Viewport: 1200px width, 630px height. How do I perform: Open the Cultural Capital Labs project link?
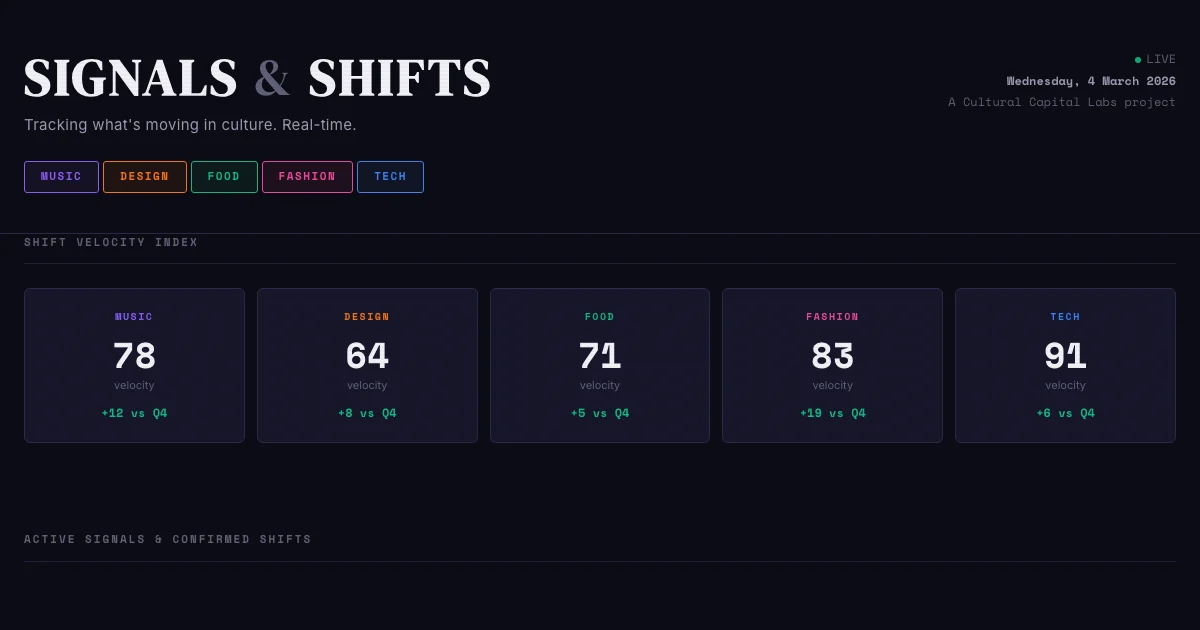click(x=1061, y=102)
